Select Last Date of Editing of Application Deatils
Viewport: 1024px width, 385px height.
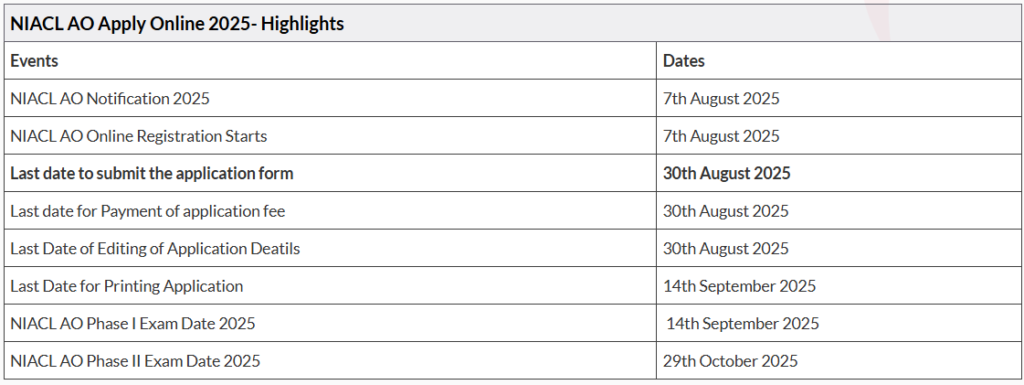tap(155, 249)
